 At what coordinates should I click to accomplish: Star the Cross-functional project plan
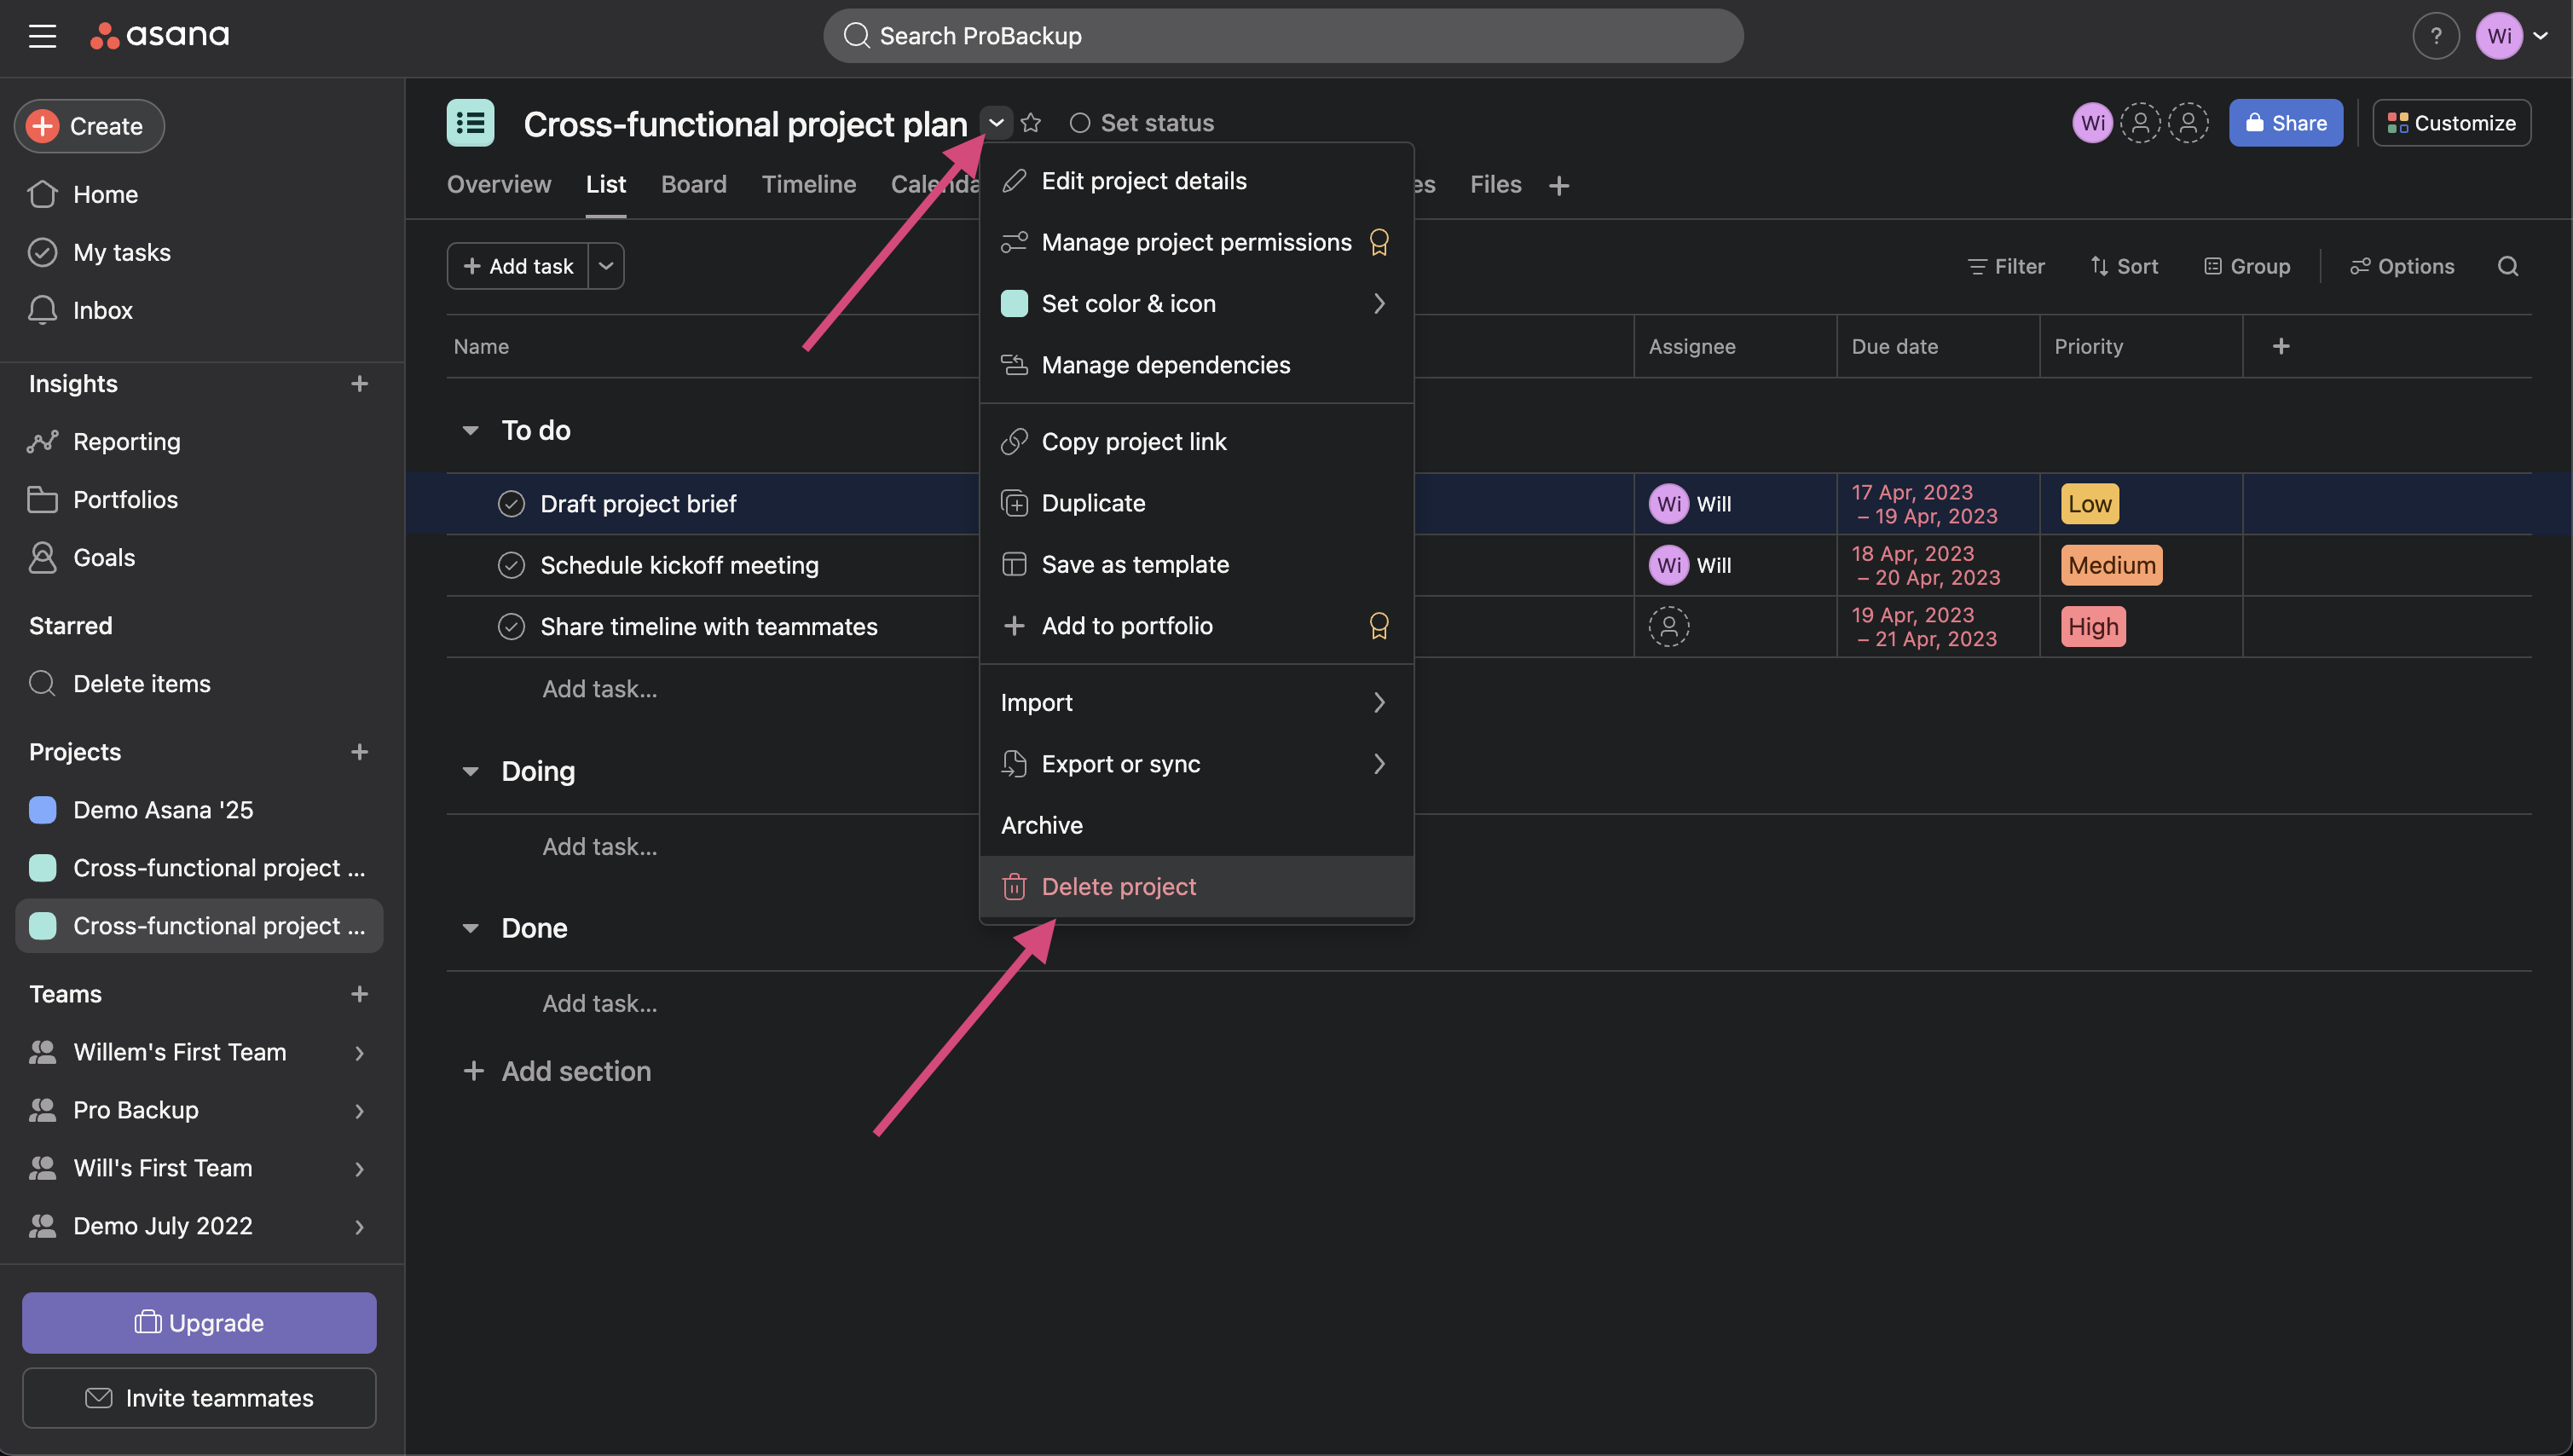(1031, 123)
